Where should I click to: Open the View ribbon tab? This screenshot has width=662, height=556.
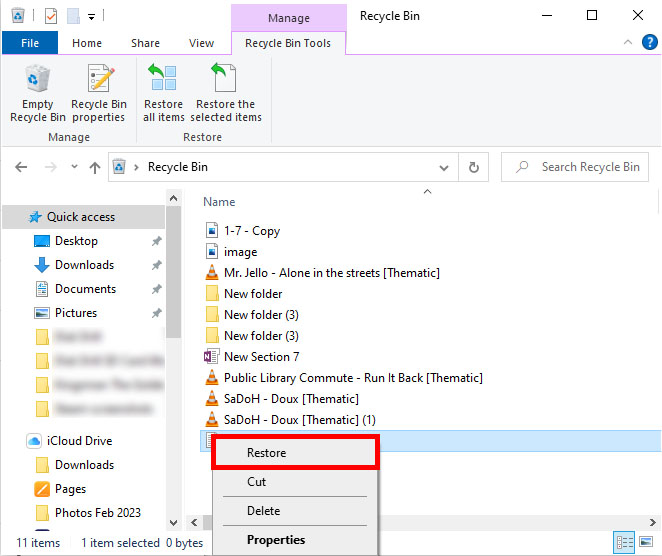click(x=201, y=43)
